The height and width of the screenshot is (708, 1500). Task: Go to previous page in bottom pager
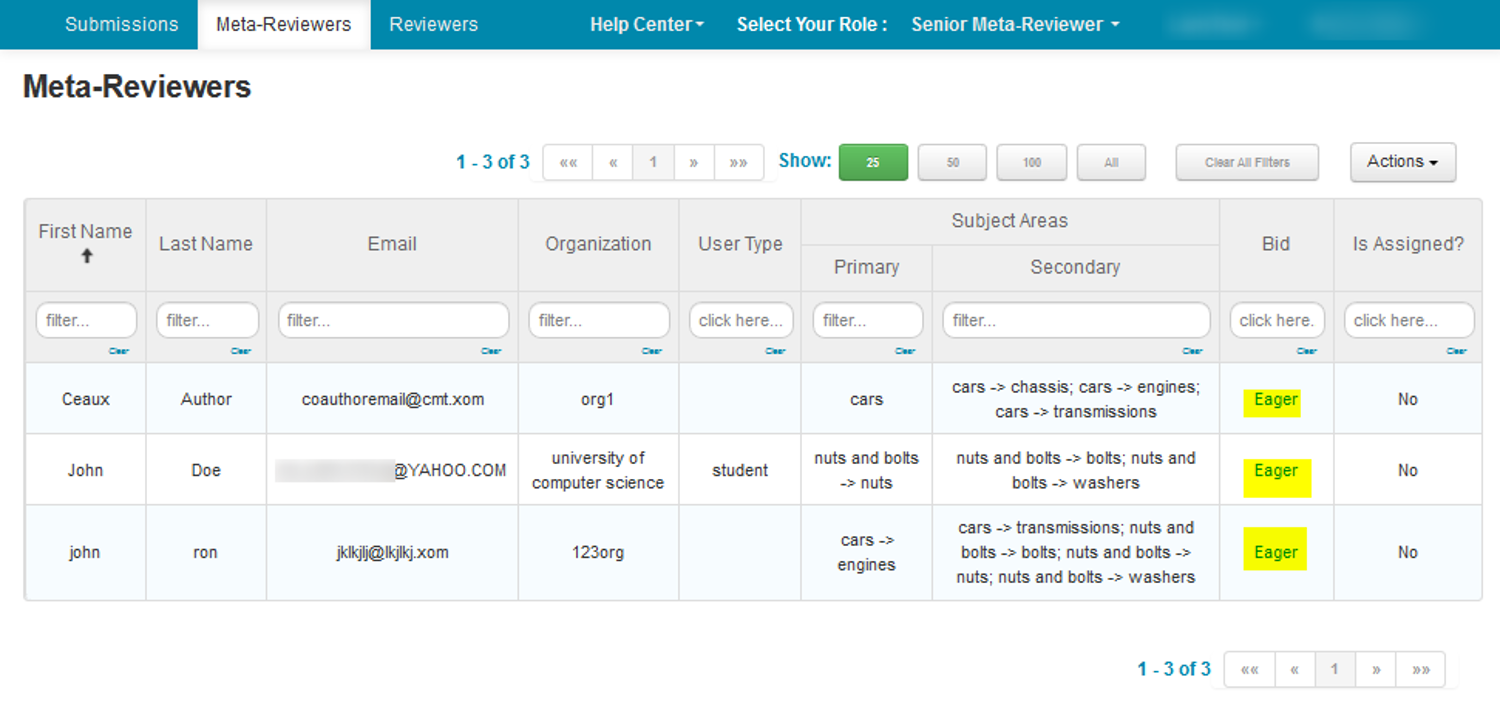[1295, 669]
